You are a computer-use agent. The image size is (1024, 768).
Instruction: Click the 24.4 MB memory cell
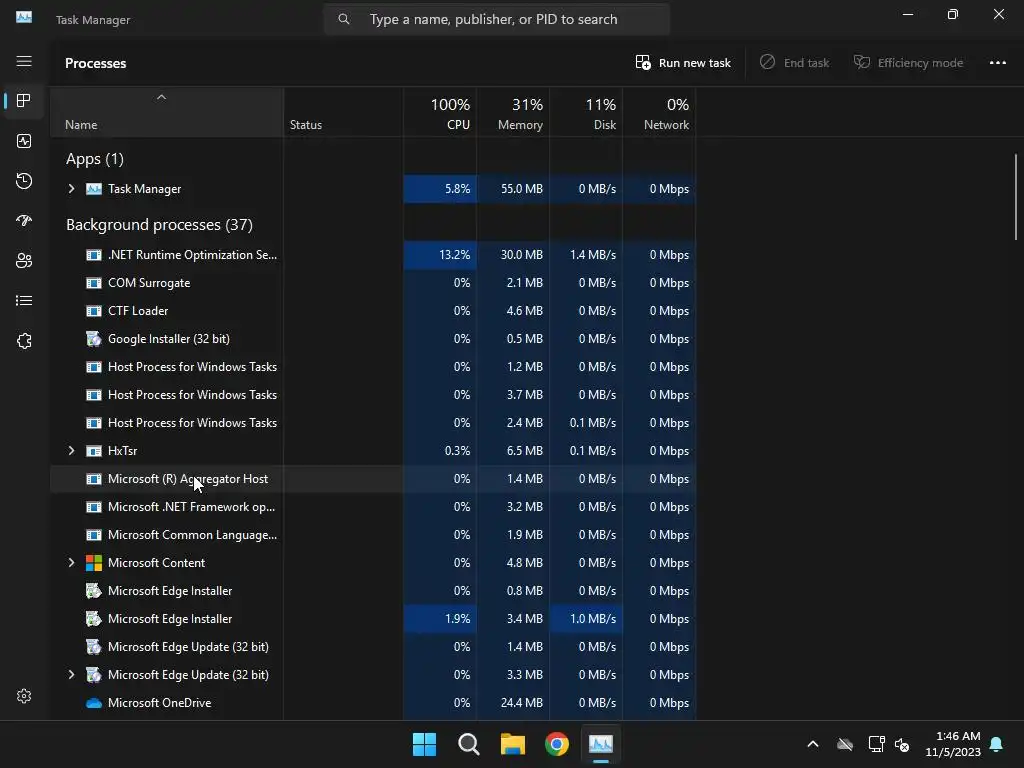pyautogui.click(x=513, y=703)
